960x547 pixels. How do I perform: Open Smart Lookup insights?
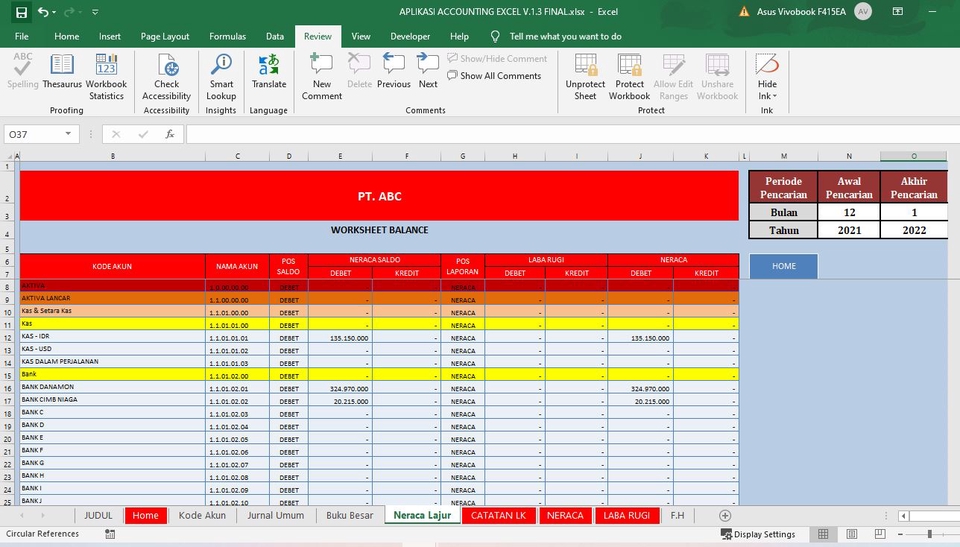[x=221, y=77]
